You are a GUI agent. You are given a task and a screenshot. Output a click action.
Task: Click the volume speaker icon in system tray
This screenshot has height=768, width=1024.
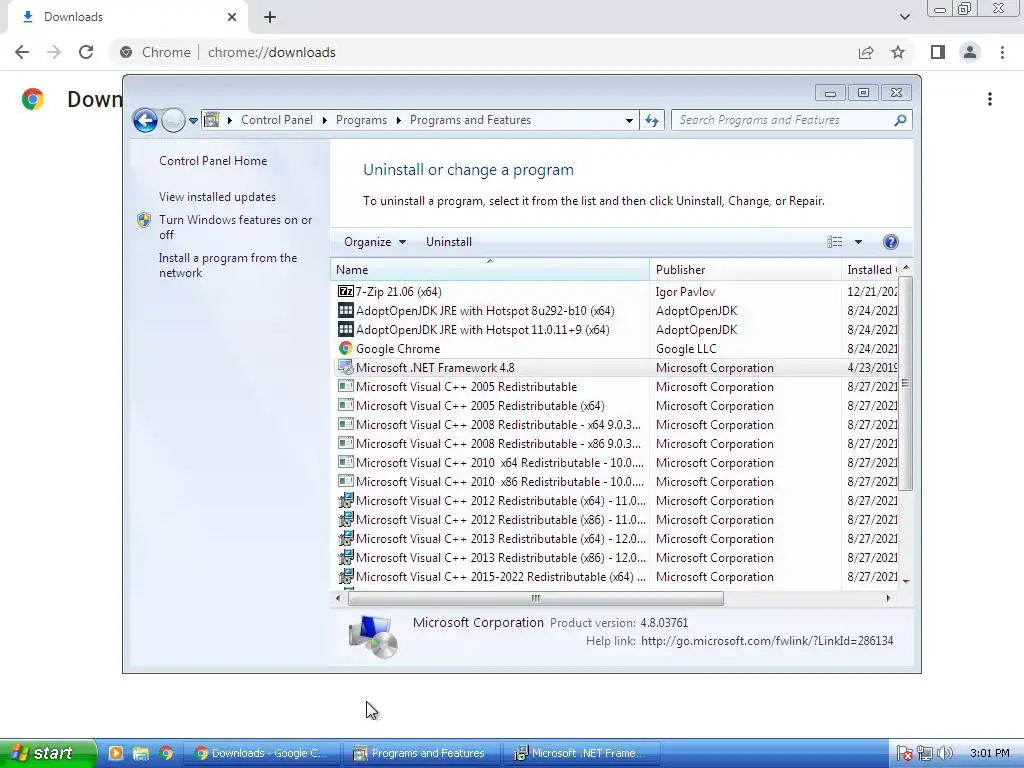[944, 753]
